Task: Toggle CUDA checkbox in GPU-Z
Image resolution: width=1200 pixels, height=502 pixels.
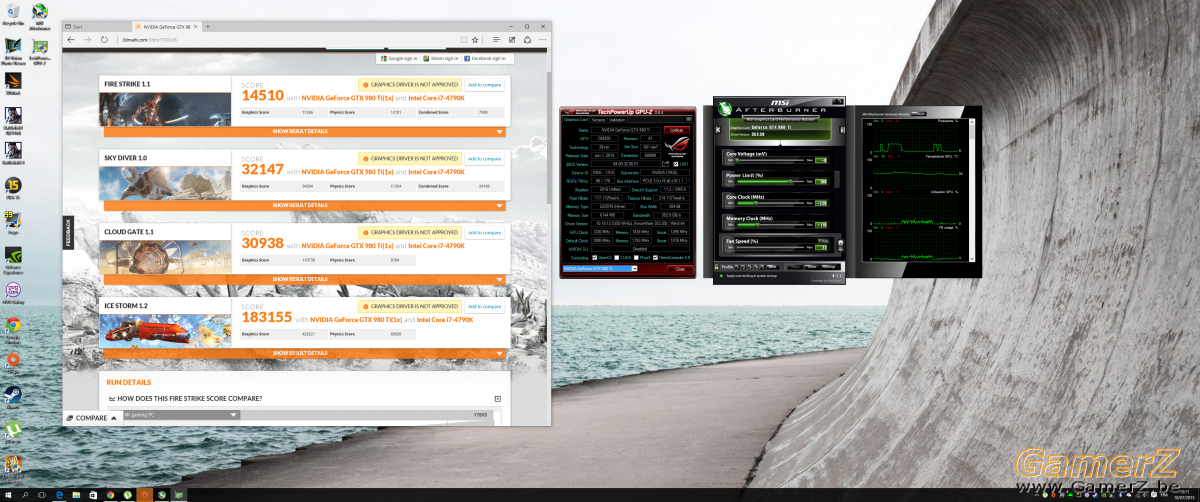Action: [617, 257]
